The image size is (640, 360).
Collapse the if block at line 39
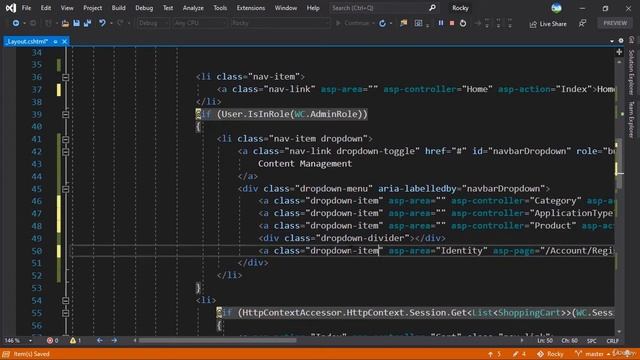[x=65, y=115]
